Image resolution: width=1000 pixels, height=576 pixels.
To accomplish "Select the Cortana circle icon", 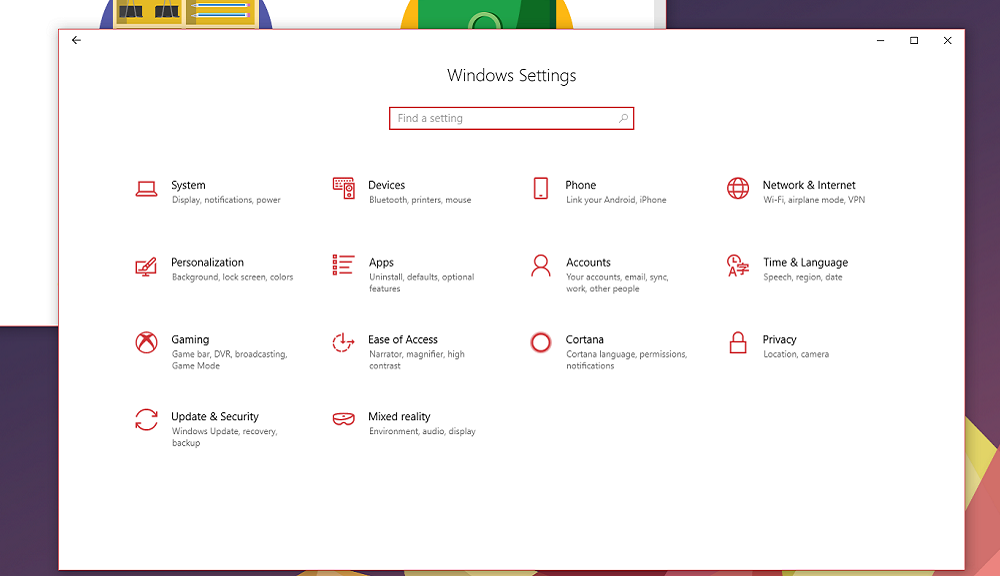I will [541, 342].
